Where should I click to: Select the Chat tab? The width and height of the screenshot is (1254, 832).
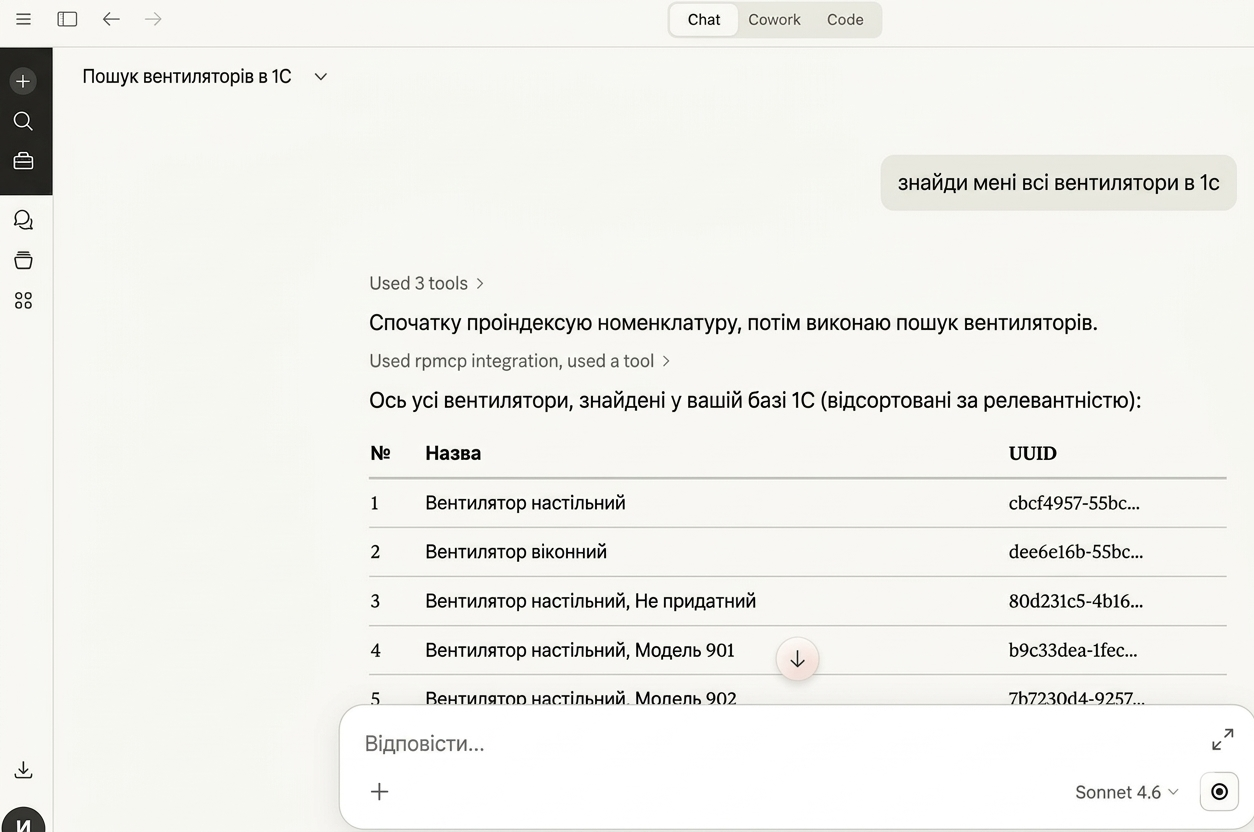(x=703, y=19)
